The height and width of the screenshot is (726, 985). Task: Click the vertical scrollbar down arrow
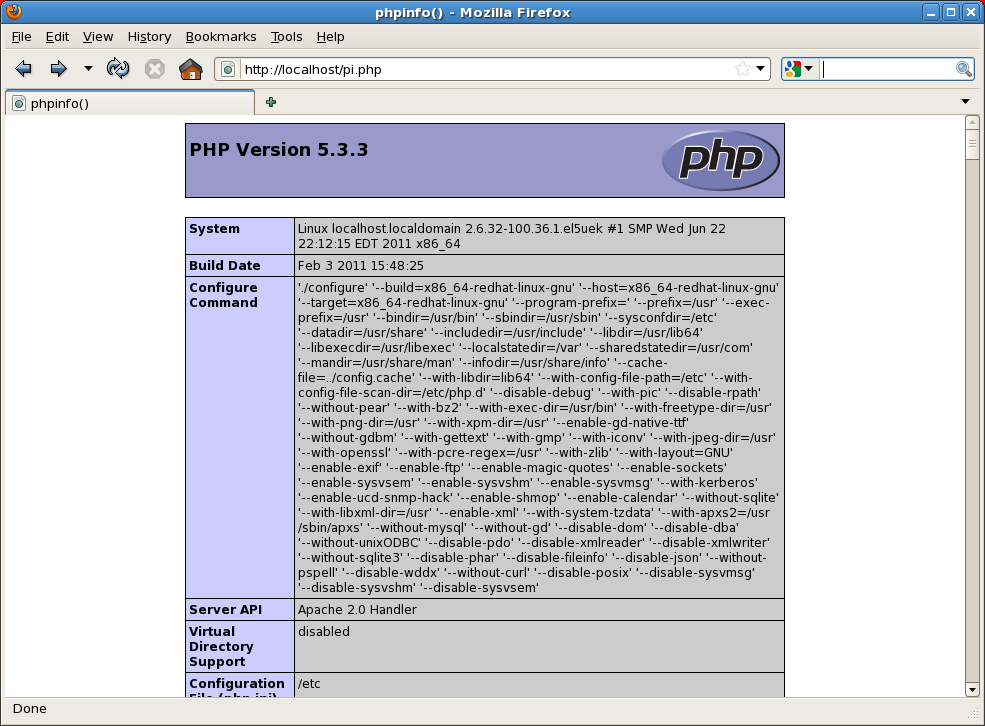pos(971,689)
